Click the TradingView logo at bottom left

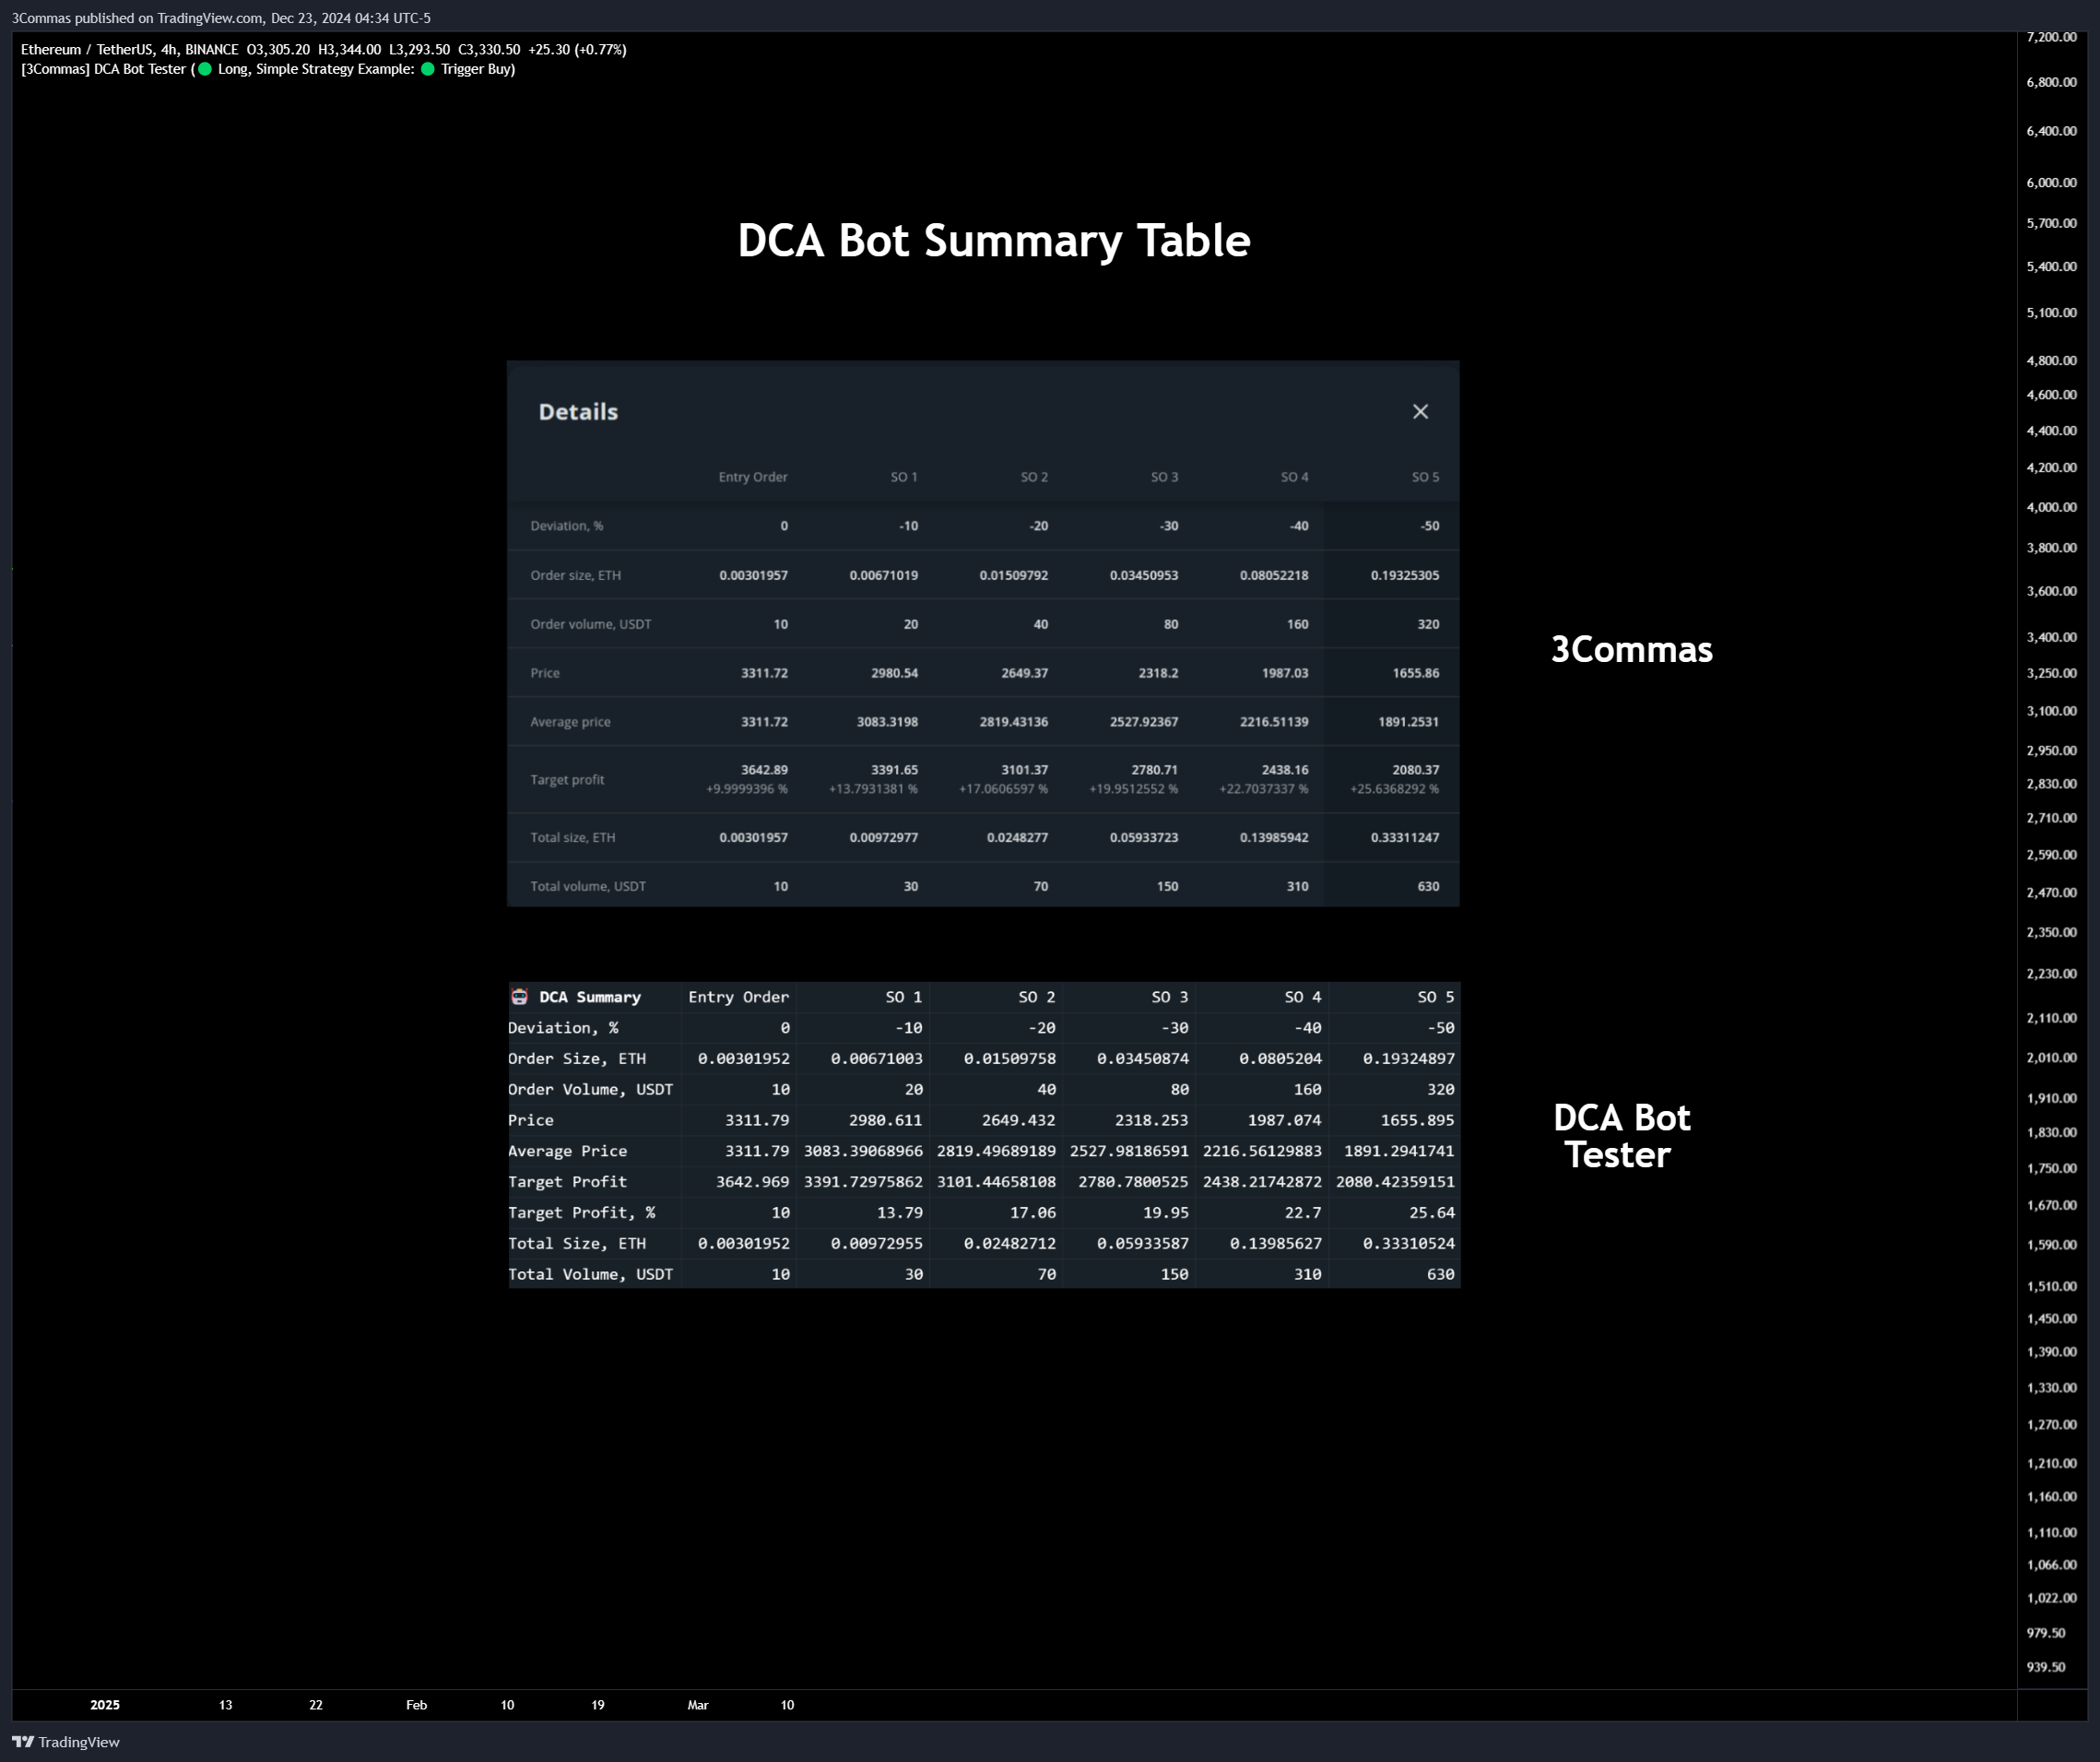[x=66, y=1742]
